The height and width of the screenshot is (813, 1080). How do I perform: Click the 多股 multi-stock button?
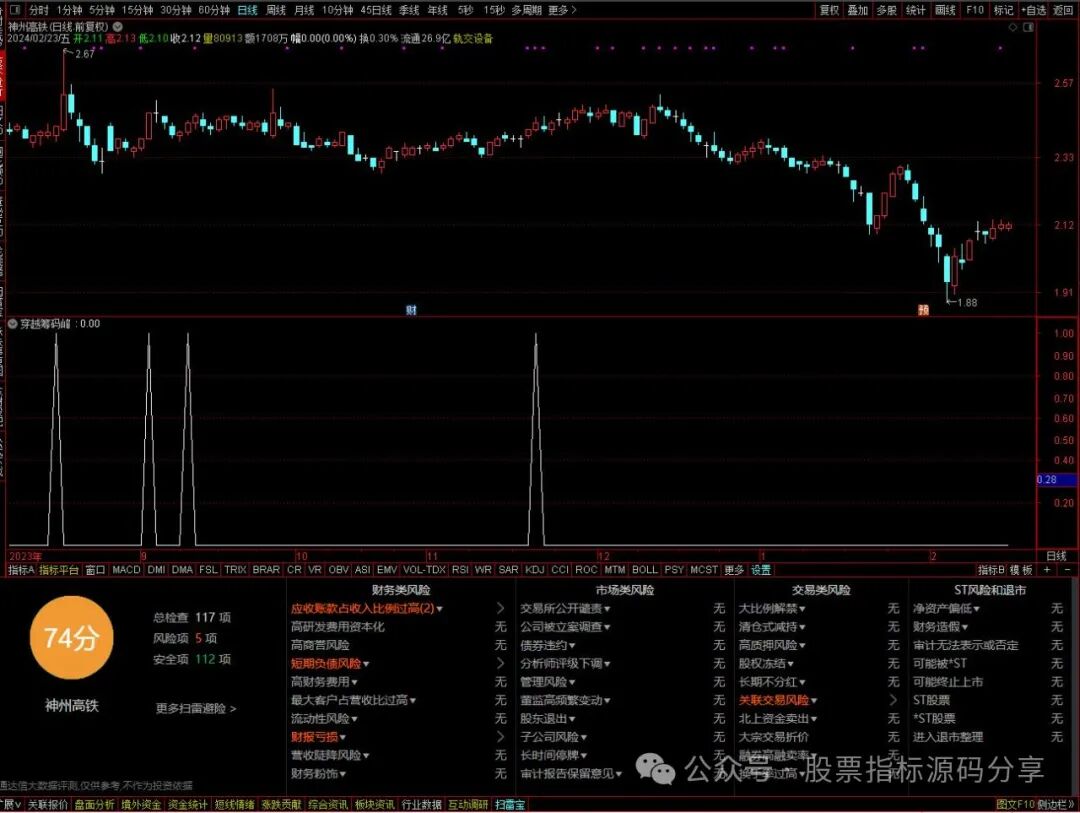click(886, 10)
